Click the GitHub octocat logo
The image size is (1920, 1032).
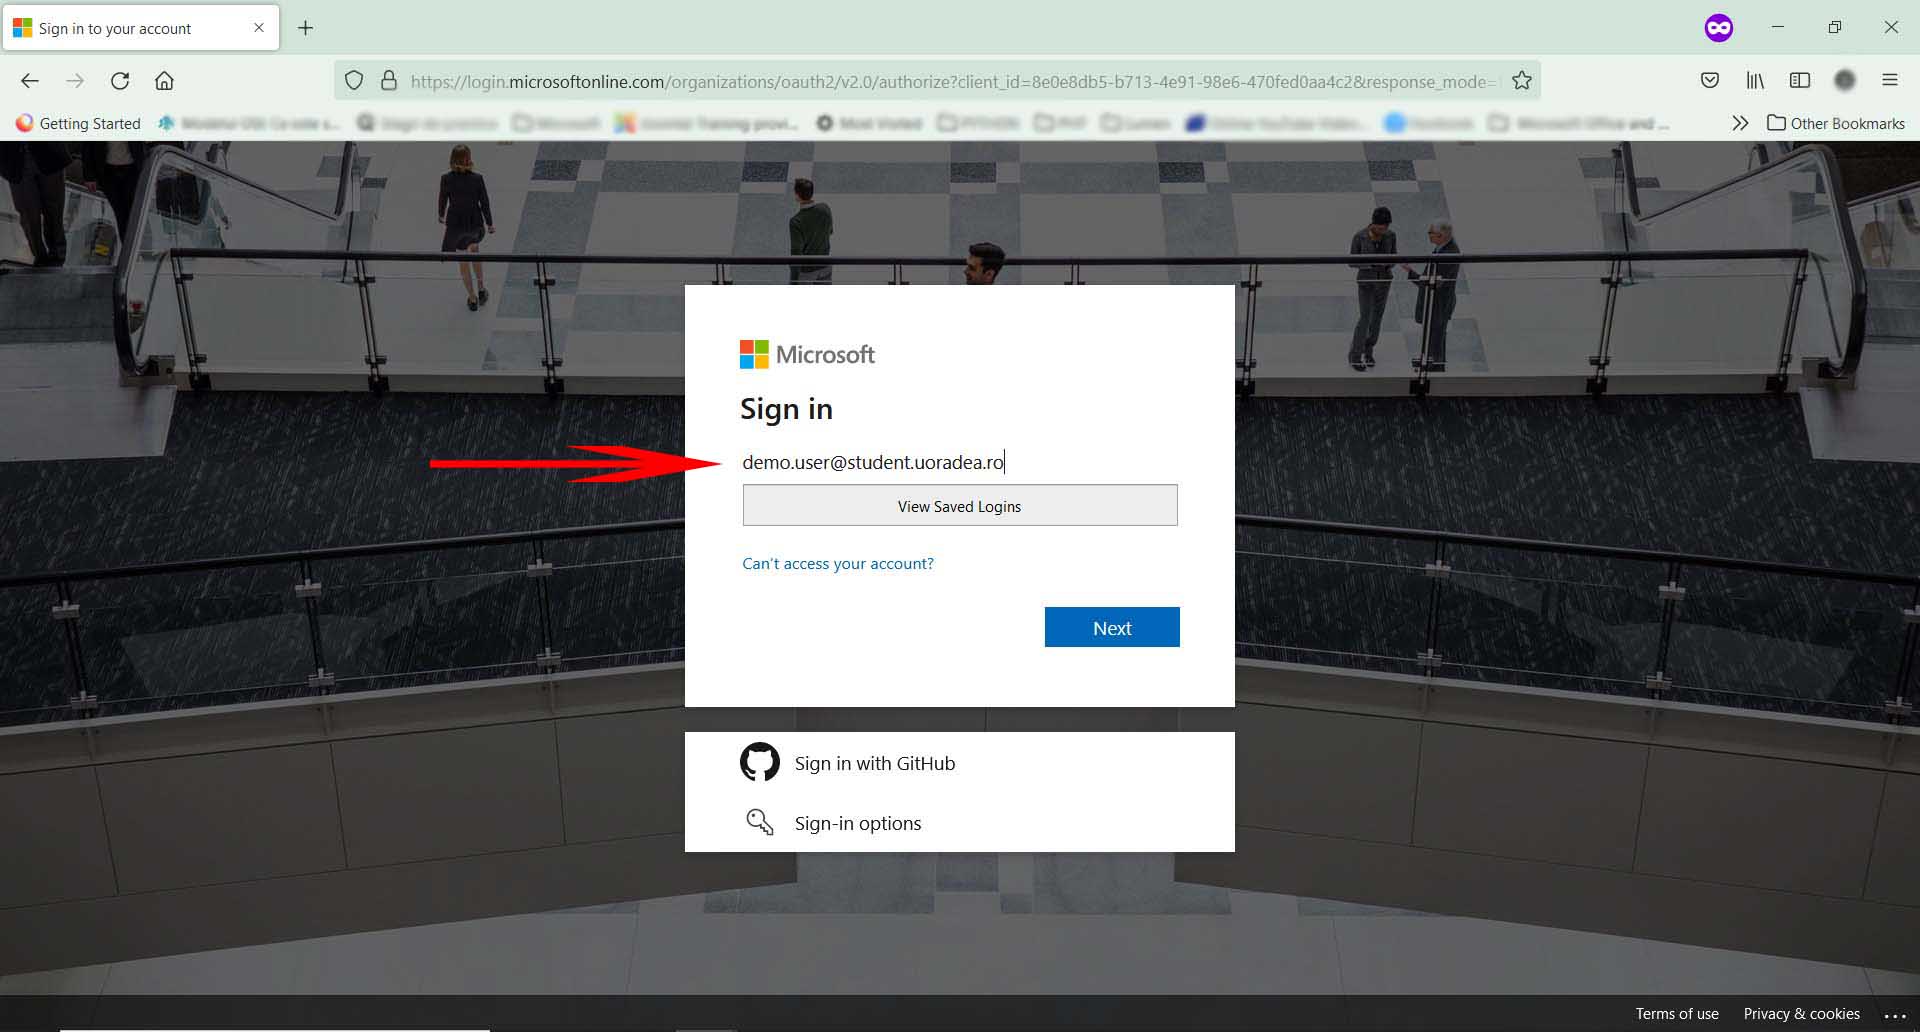coord(760,762)
